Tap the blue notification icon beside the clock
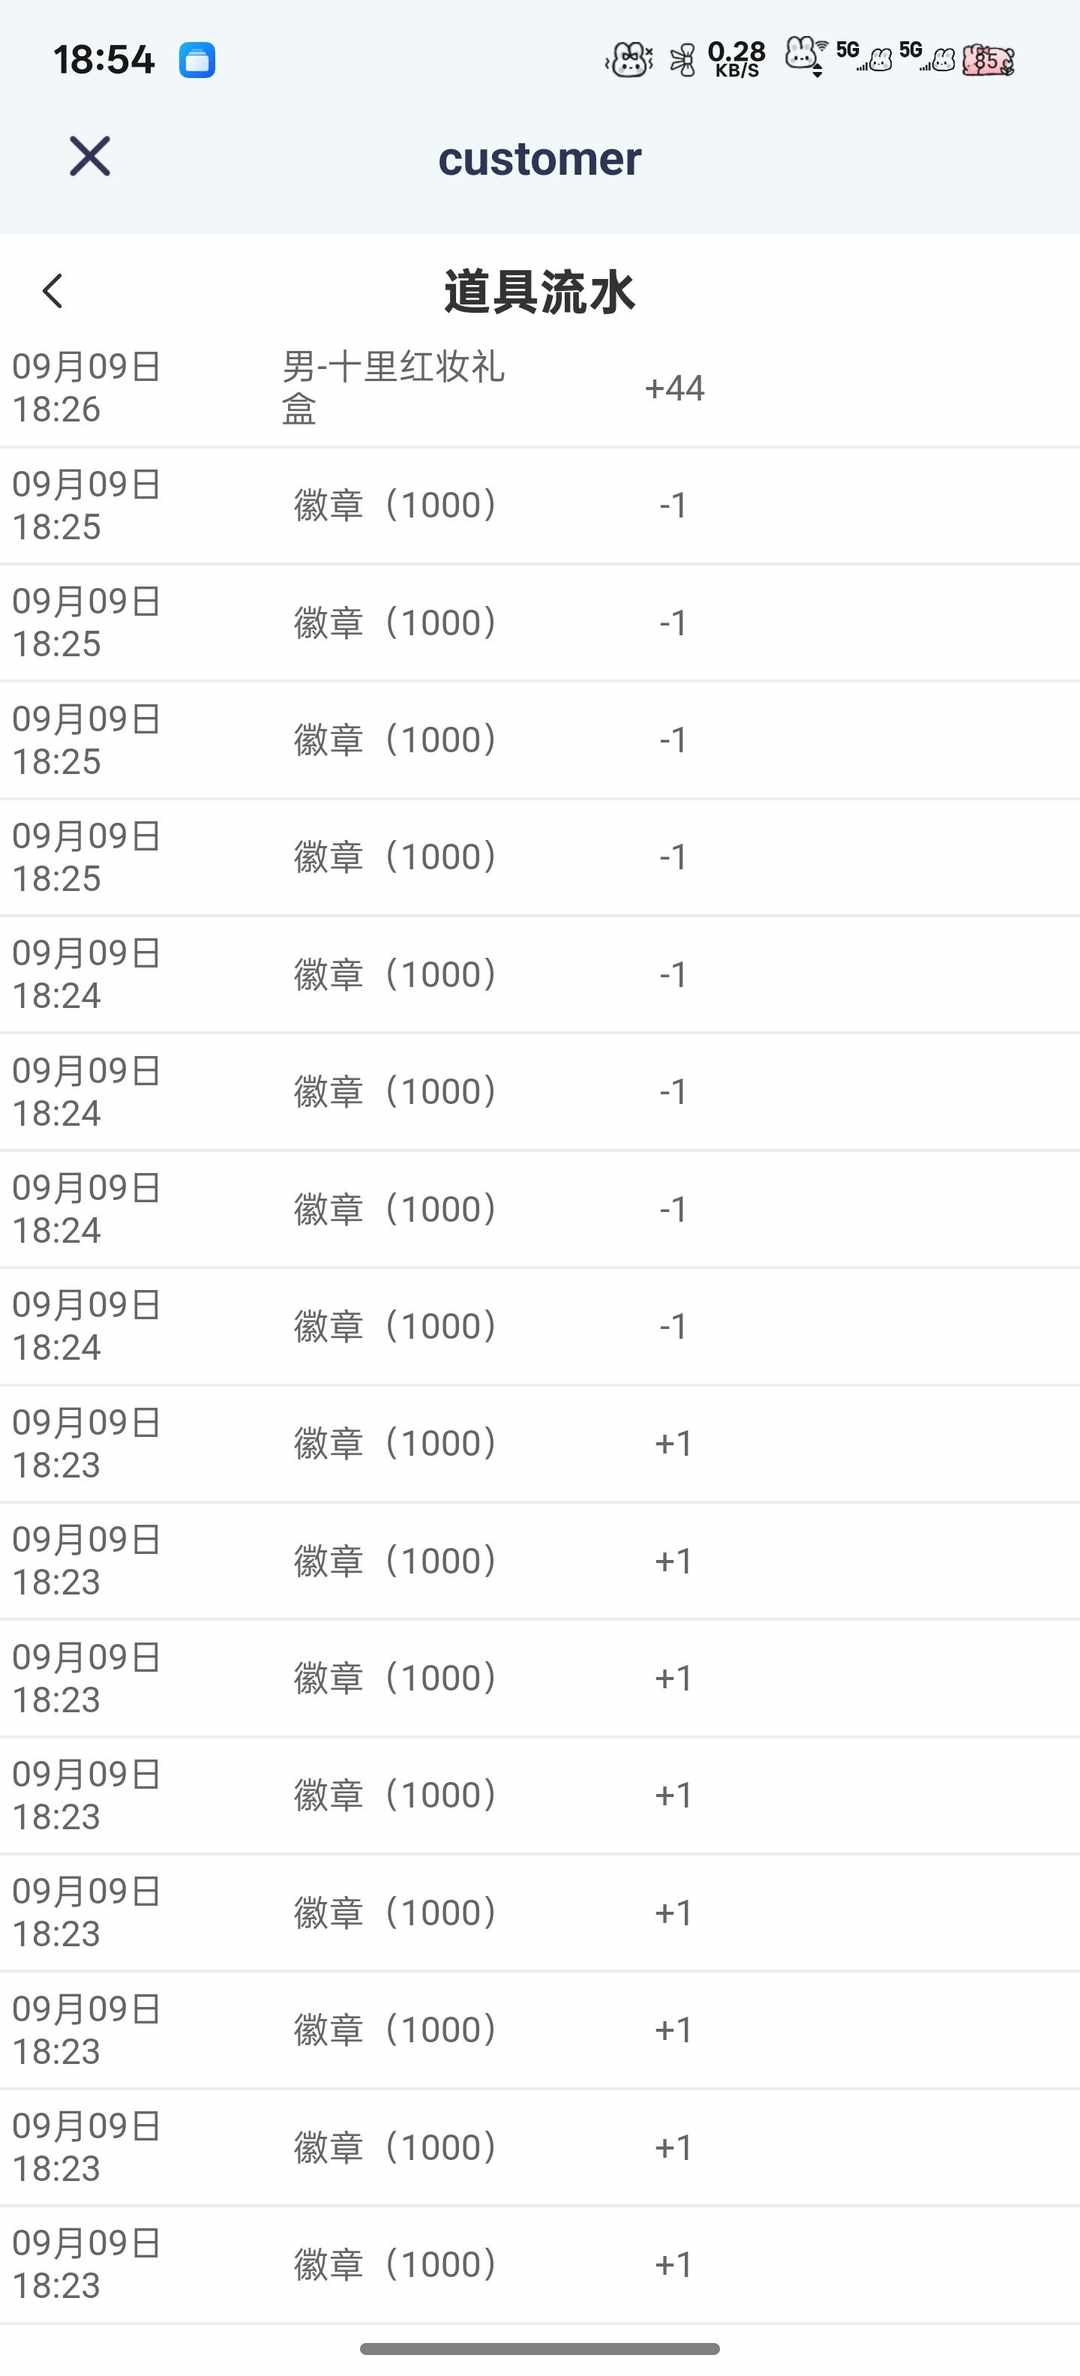The height and width of the screenshot is (2376, 1080). coord(197,60)
